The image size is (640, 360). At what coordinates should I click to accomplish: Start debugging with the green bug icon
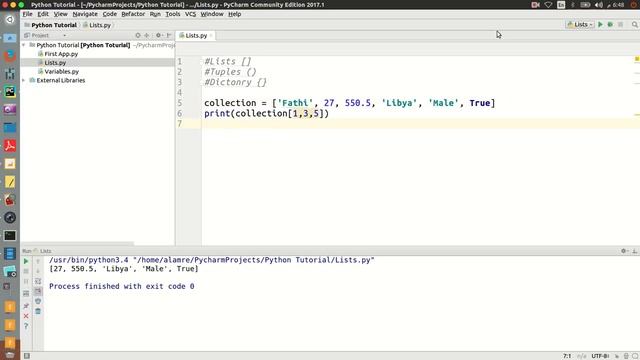pyautogui.click(x=610, y=24)
